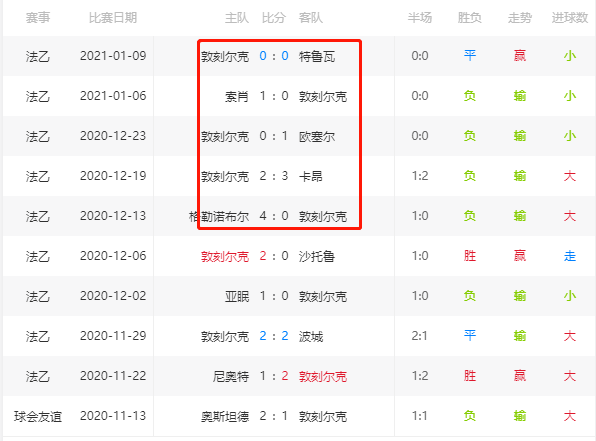Image resolution: width=596 pixels, height=441 pixels.
Task: Open the 亚眠 team link
Action: [x=237, y=297]
